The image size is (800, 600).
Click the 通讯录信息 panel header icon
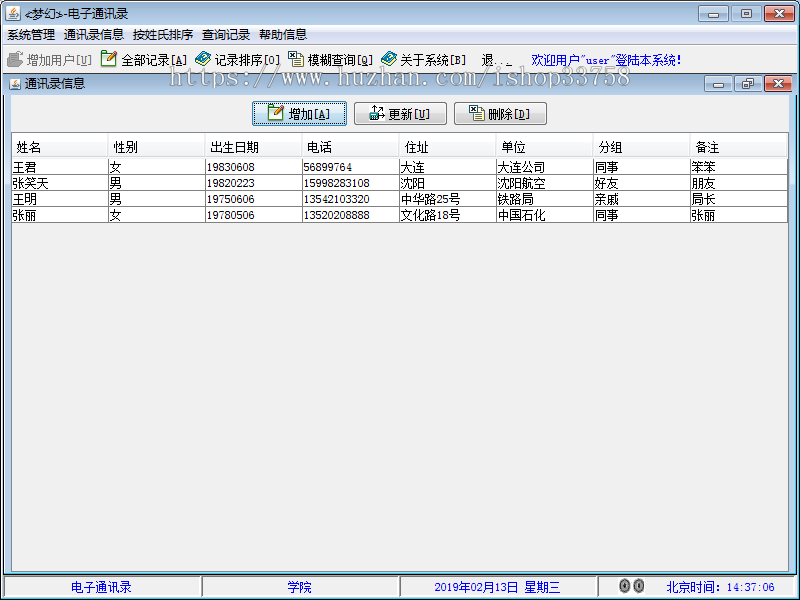point(13,84)
